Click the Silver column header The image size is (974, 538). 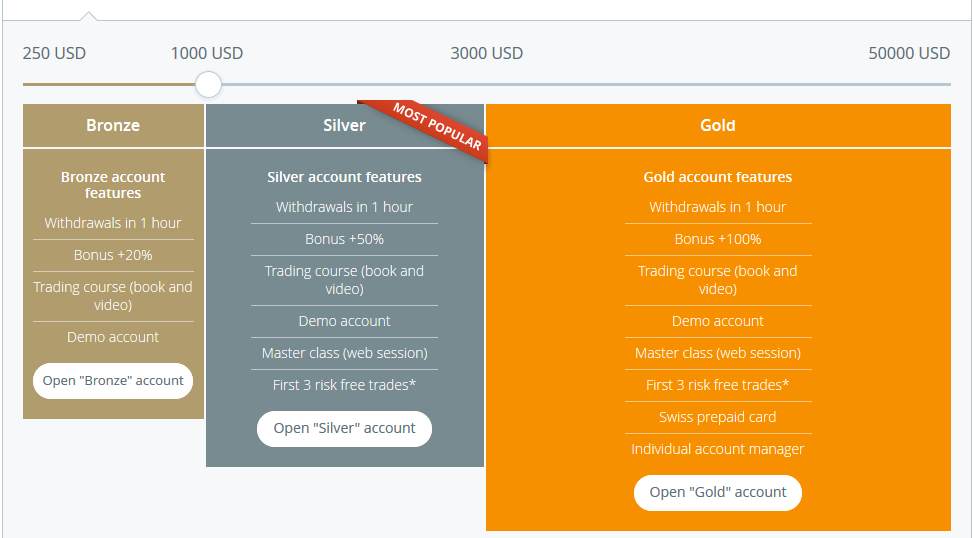[x=344, y=125]
